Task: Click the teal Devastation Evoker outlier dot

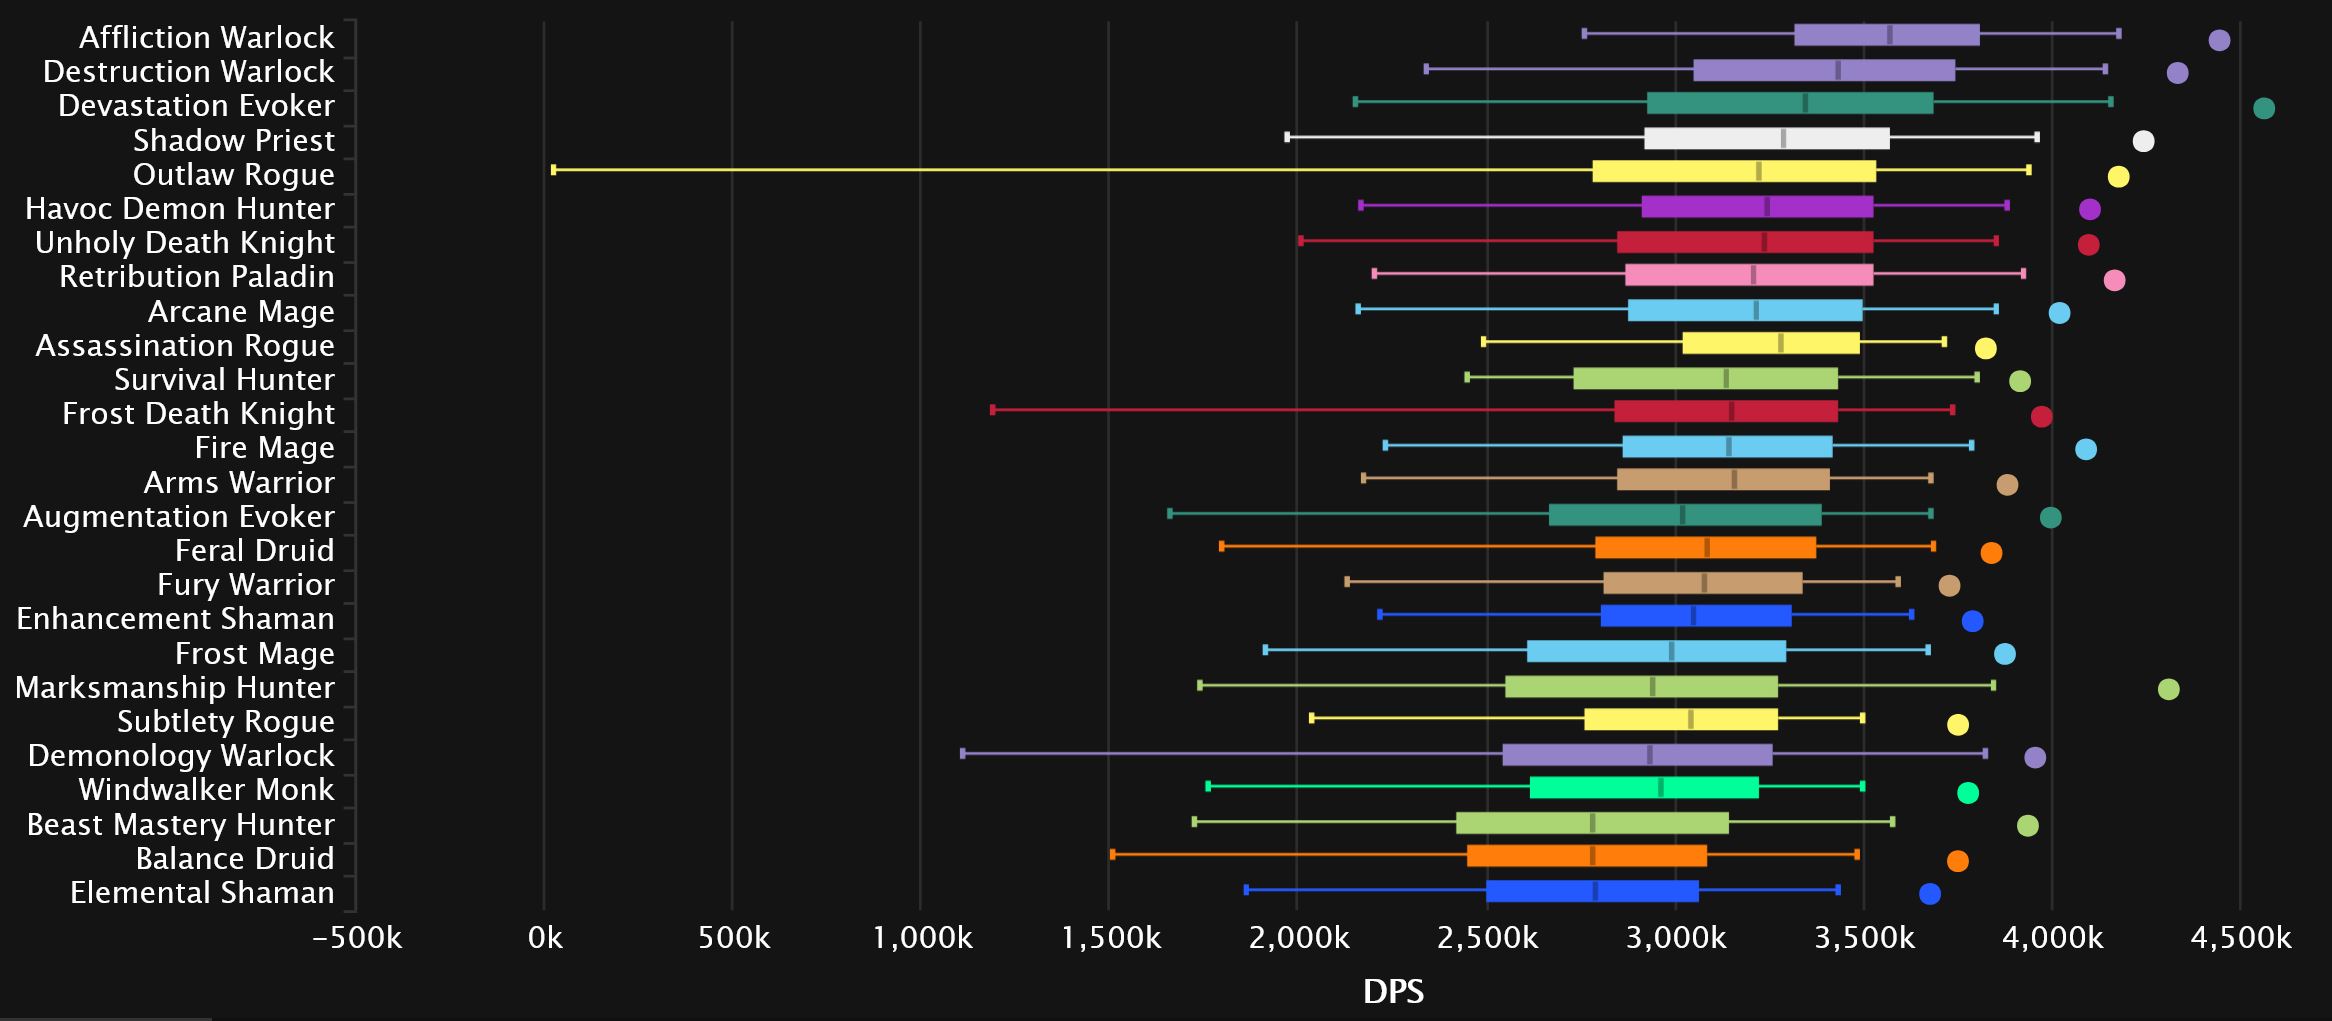Action: coord(2264,108)
